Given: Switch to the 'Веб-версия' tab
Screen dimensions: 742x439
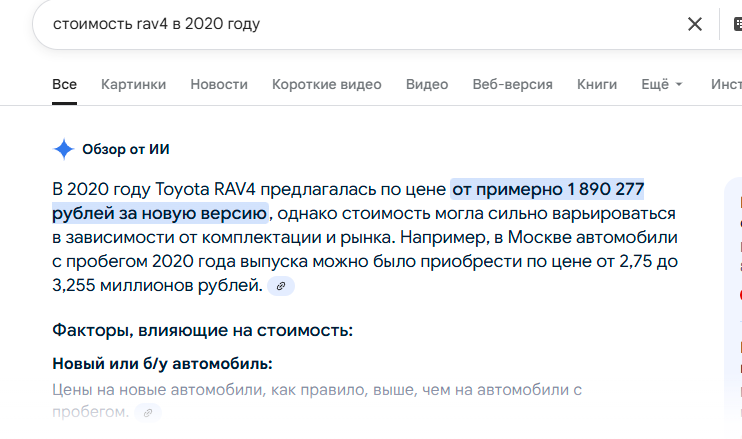Looking at the screenshot, I should [x=512, y=84].
